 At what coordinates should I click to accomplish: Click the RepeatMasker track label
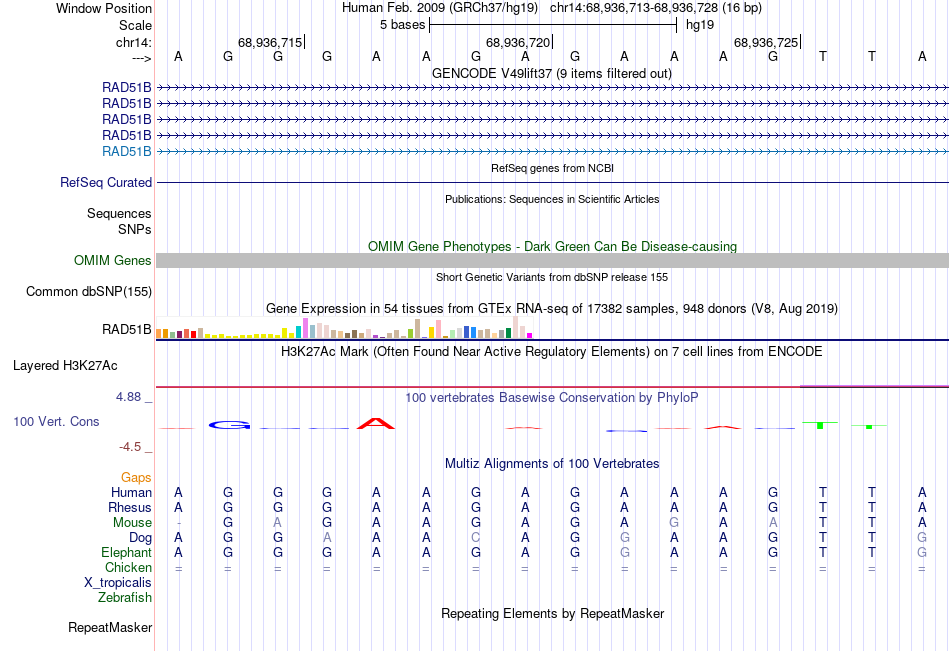coord(110,627)
